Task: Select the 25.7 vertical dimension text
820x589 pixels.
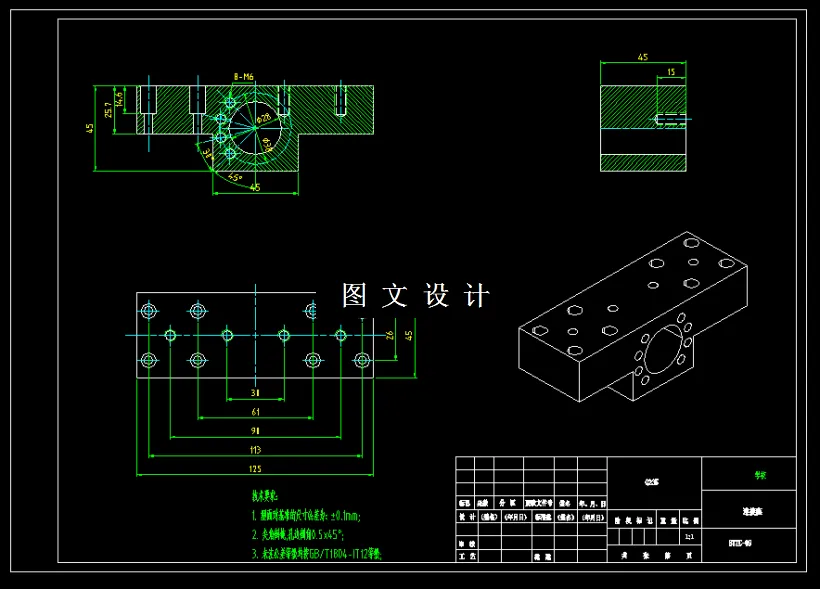Action: (108, 109)
